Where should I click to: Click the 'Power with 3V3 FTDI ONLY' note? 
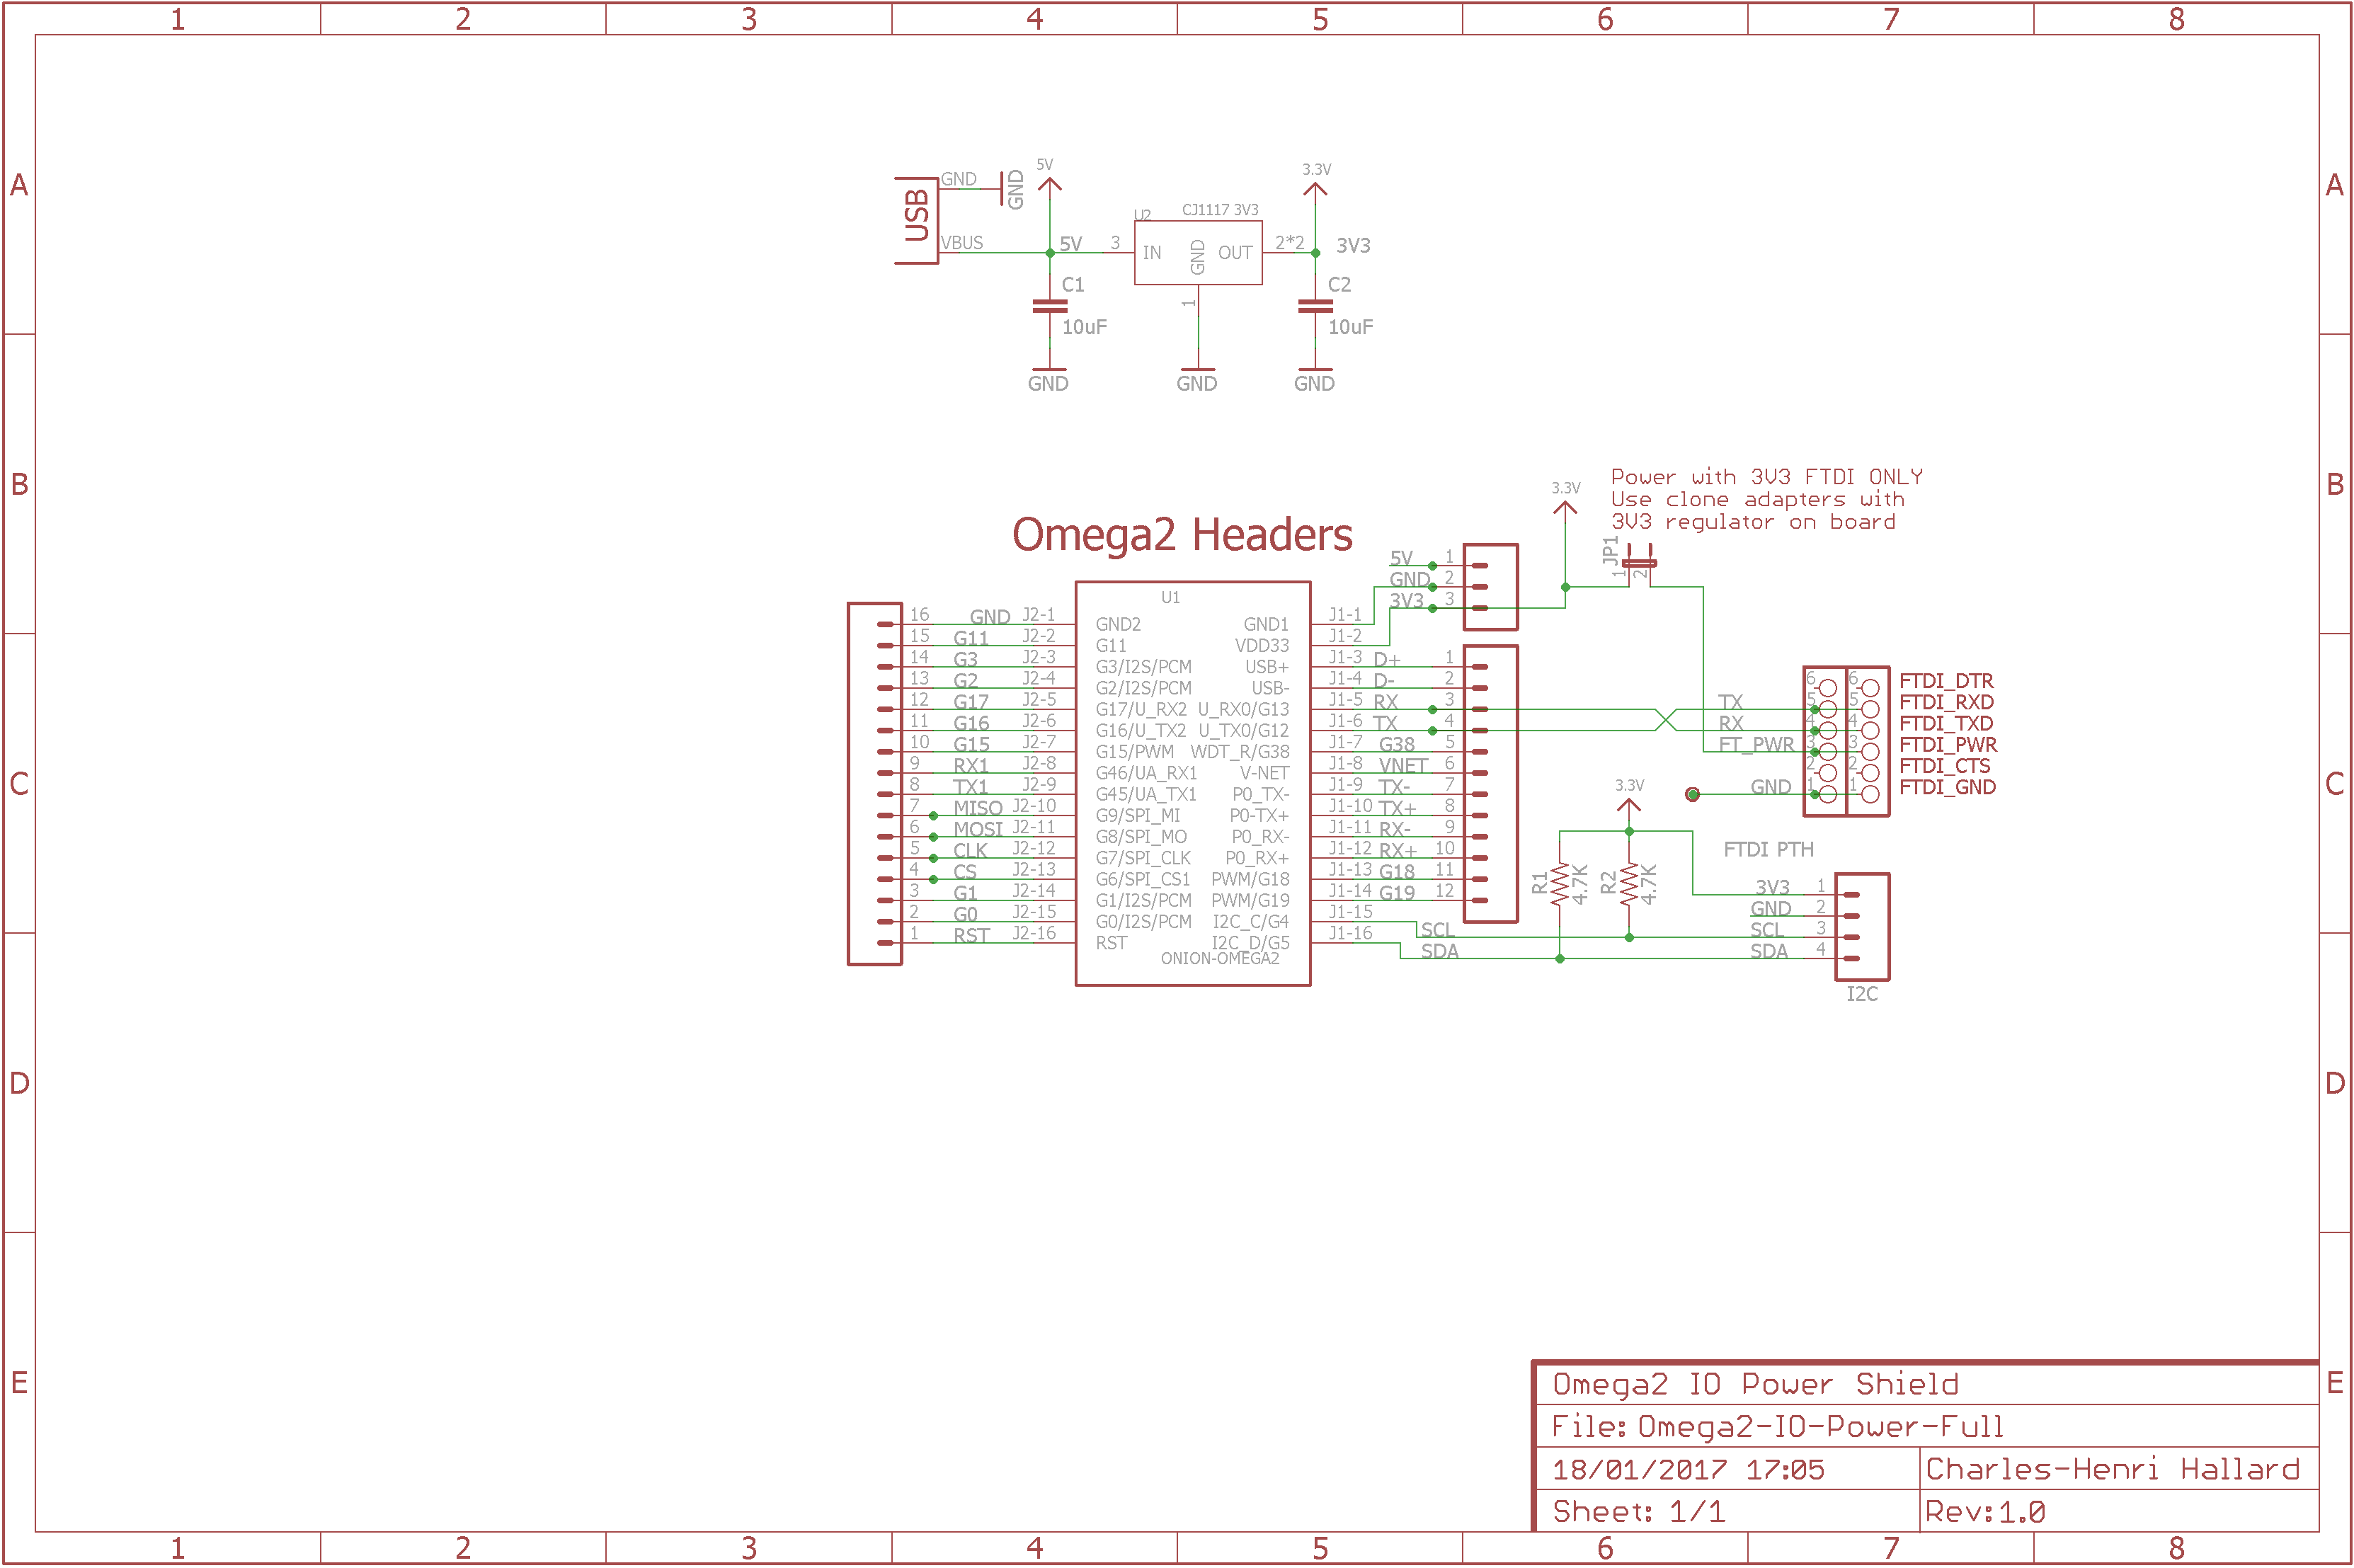pos(1766,477)
